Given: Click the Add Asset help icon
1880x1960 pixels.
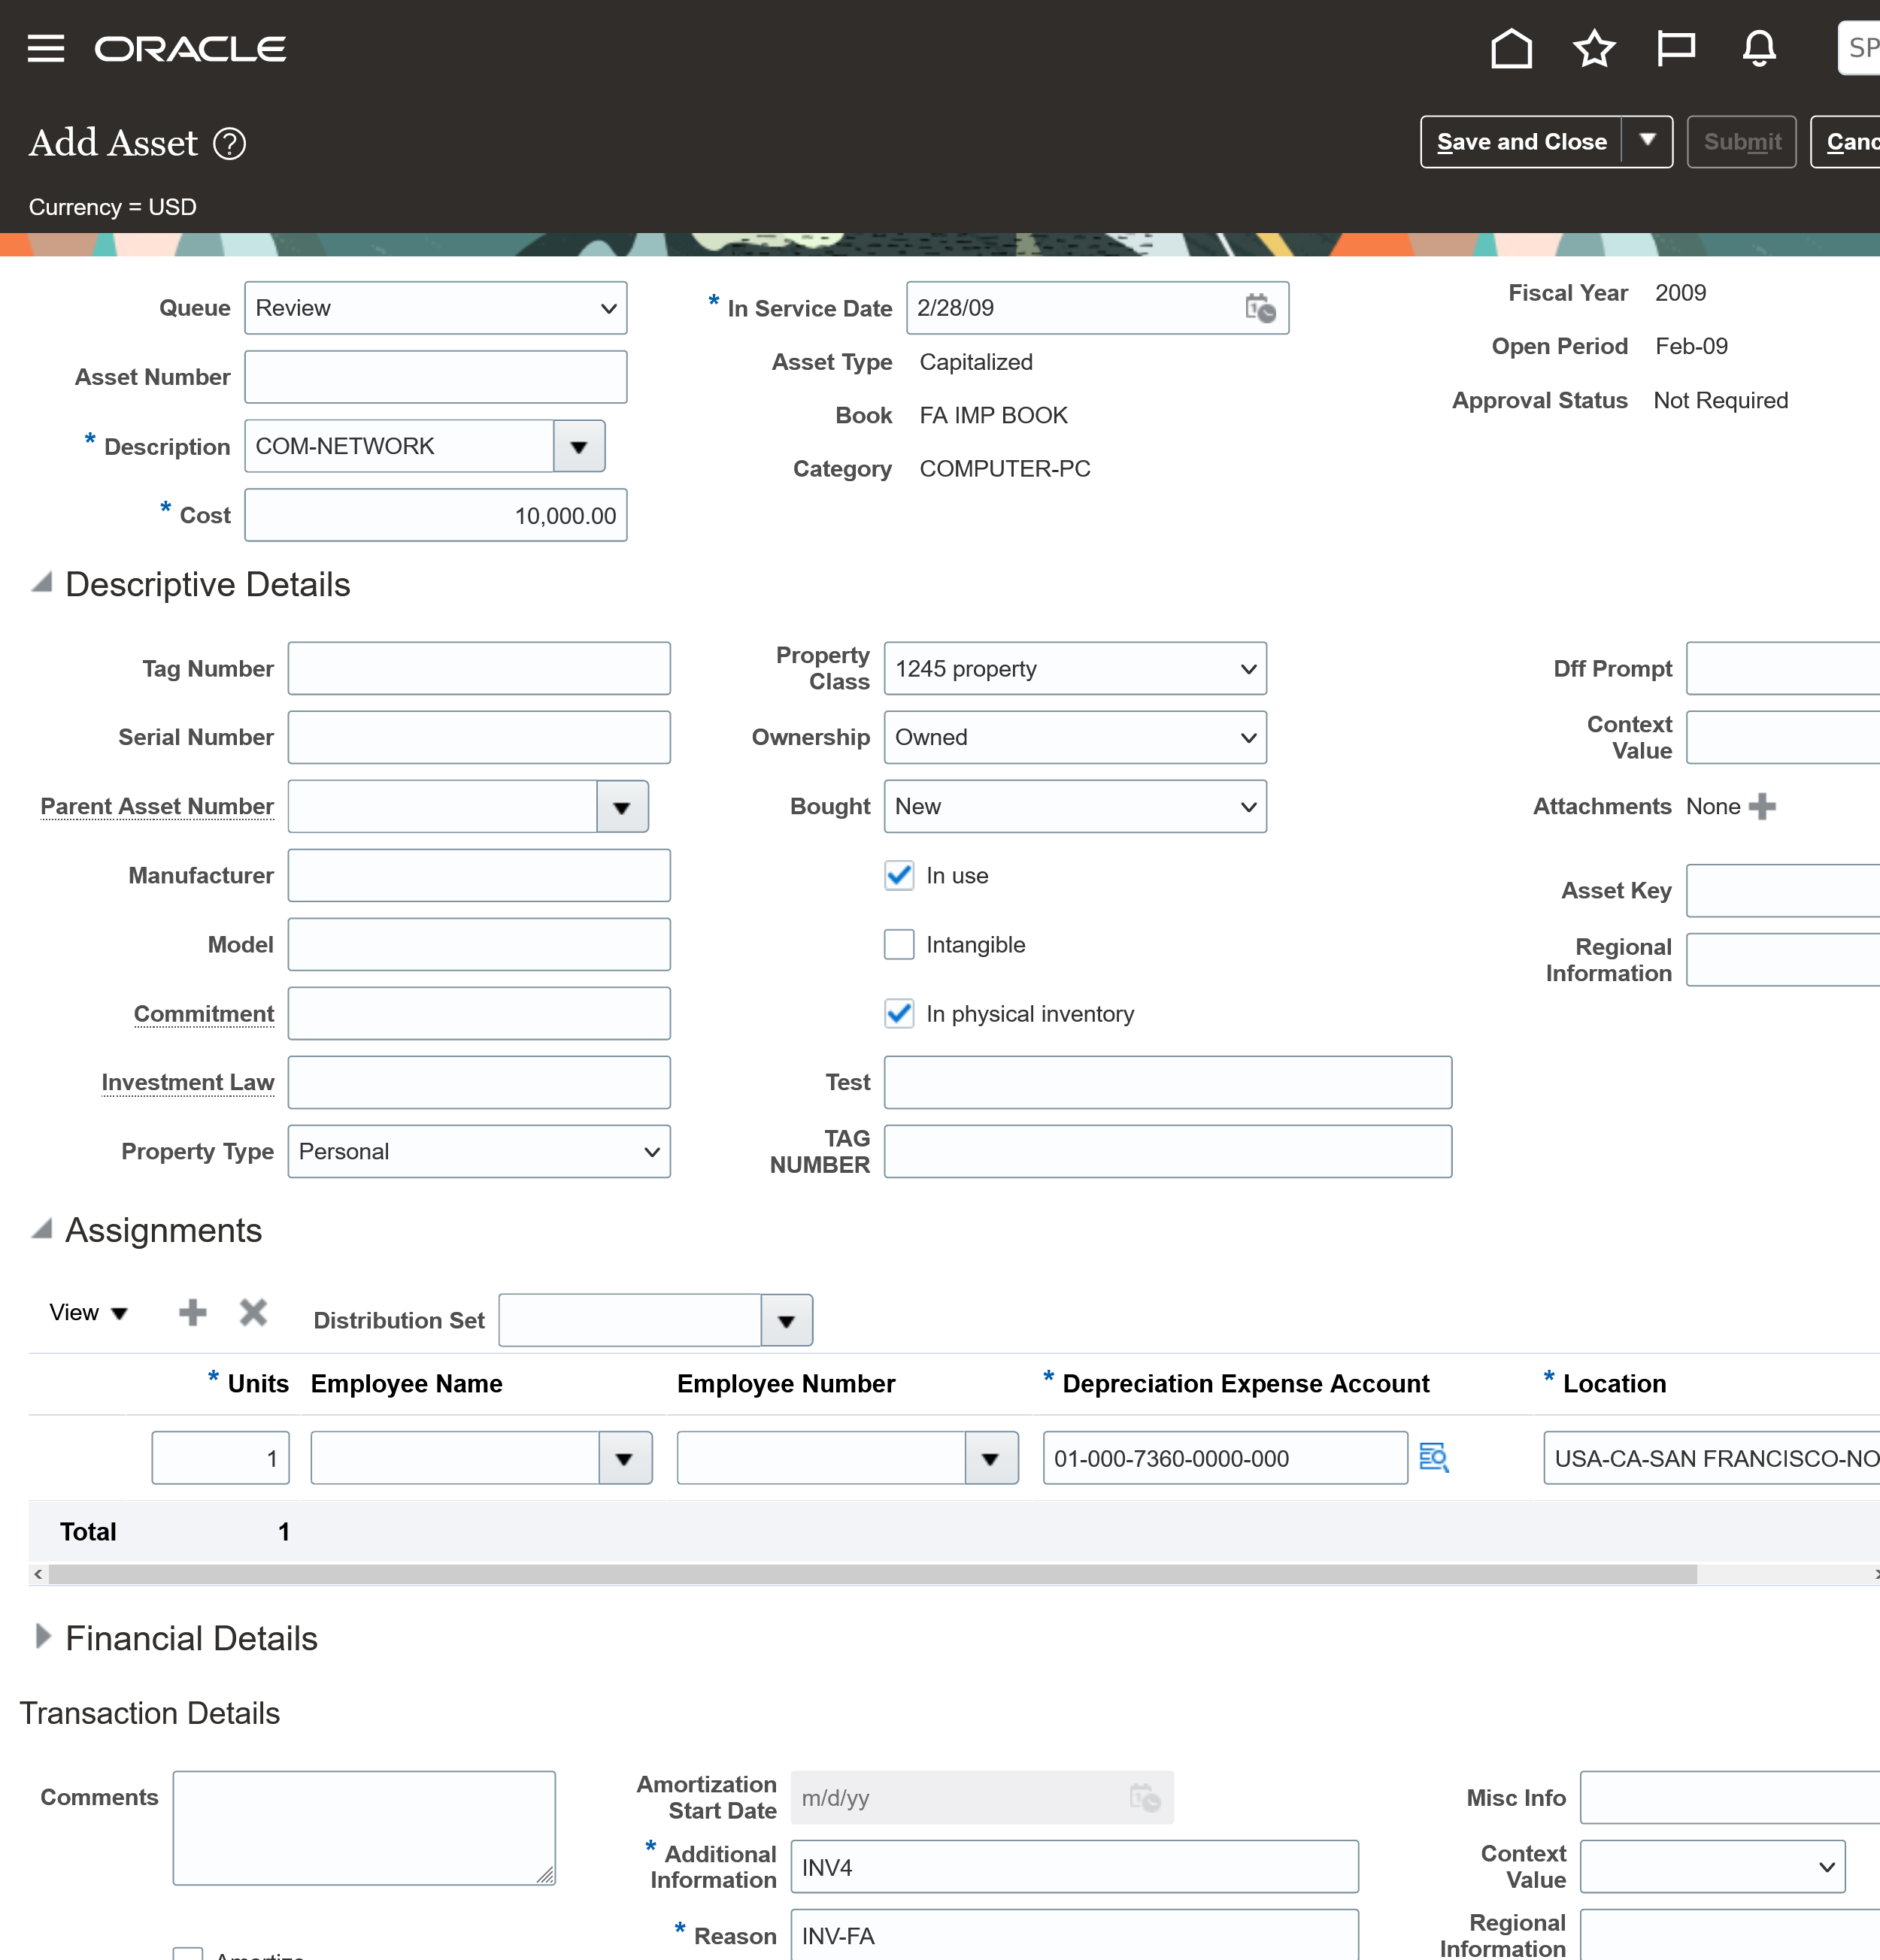Looking at the screenshot, I should click(230, 144).
